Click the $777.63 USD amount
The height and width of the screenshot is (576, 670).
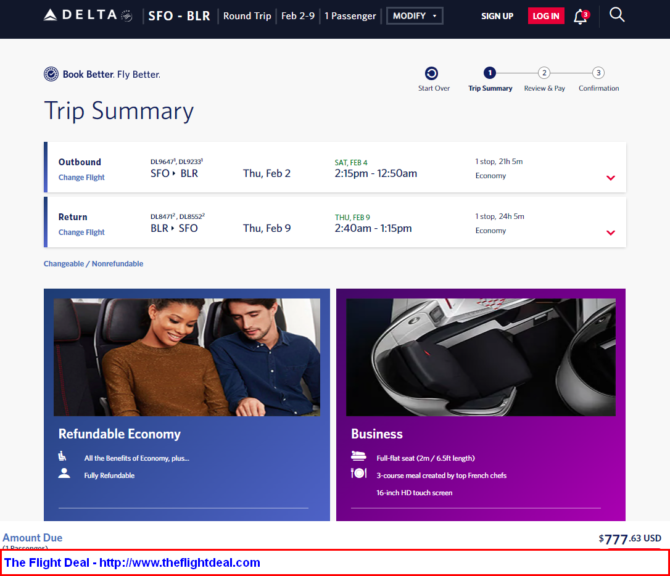coord(629,539)
